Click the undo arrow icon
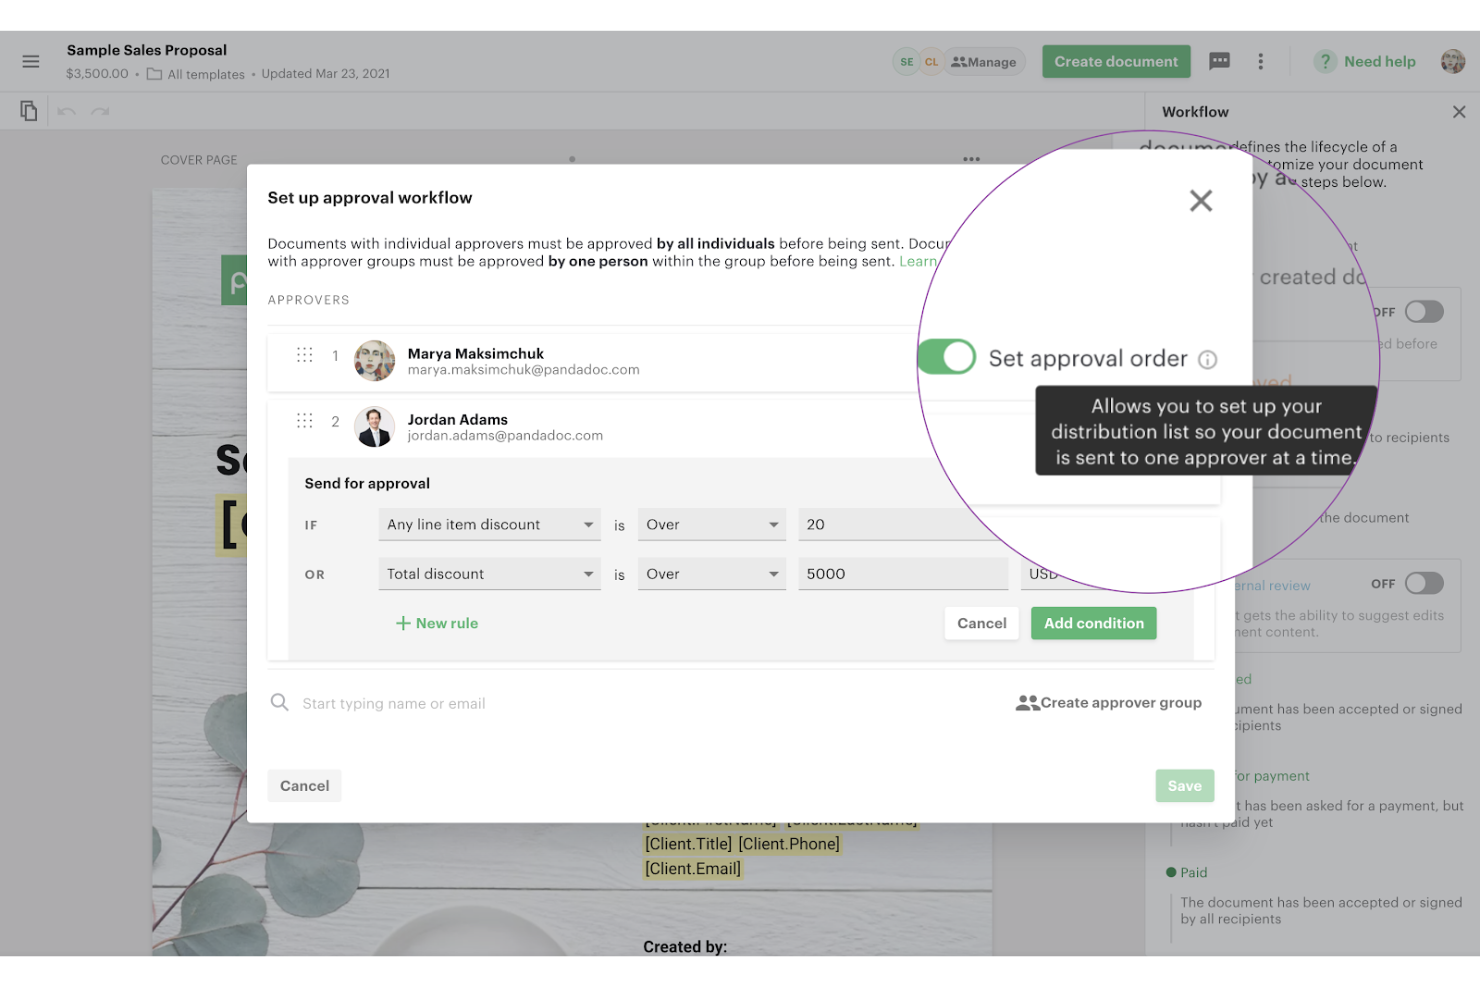Viewport: 1480px width, 987px height. (x=67, y=111)
